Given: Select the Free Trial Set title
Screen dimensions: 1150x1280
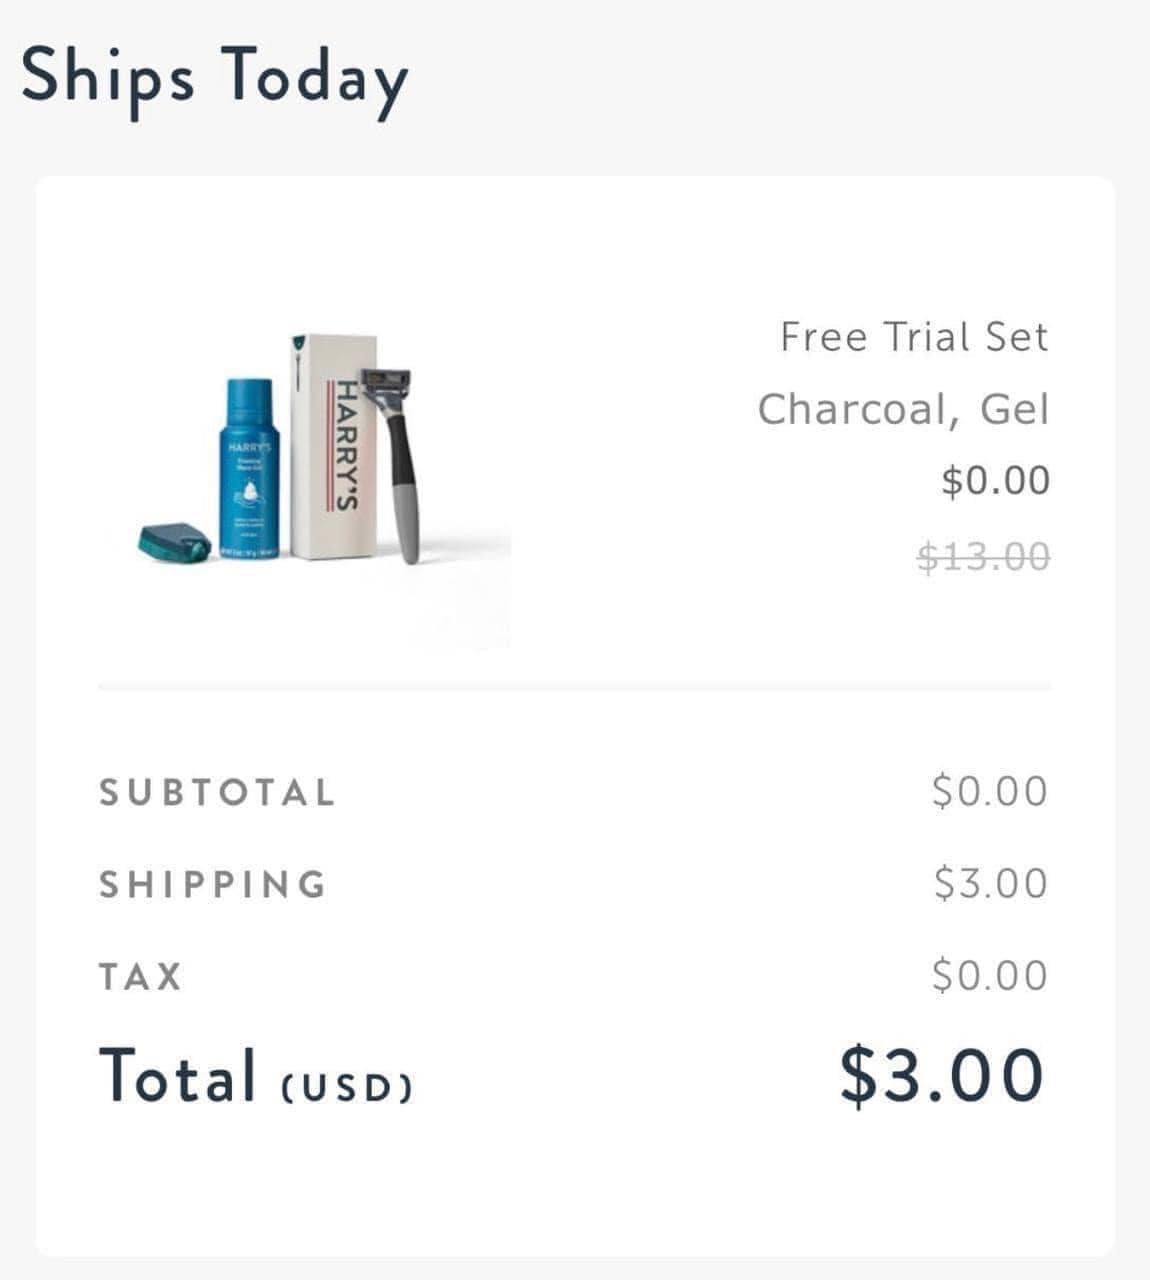Looking at the screenshot, I should [914, 336].
